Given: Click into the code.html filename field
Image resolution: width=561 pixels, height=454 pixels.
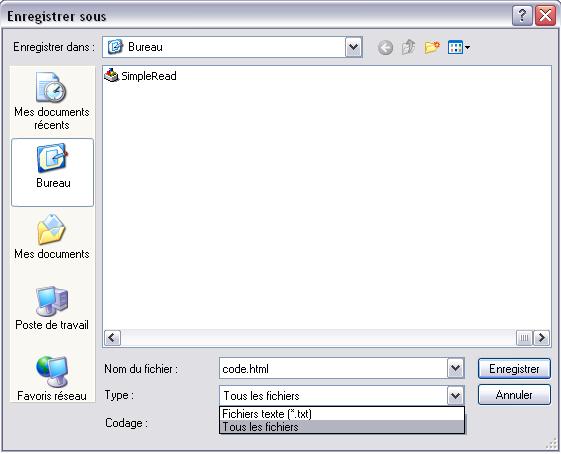Looking at the screenshot, I should (333, 368).
